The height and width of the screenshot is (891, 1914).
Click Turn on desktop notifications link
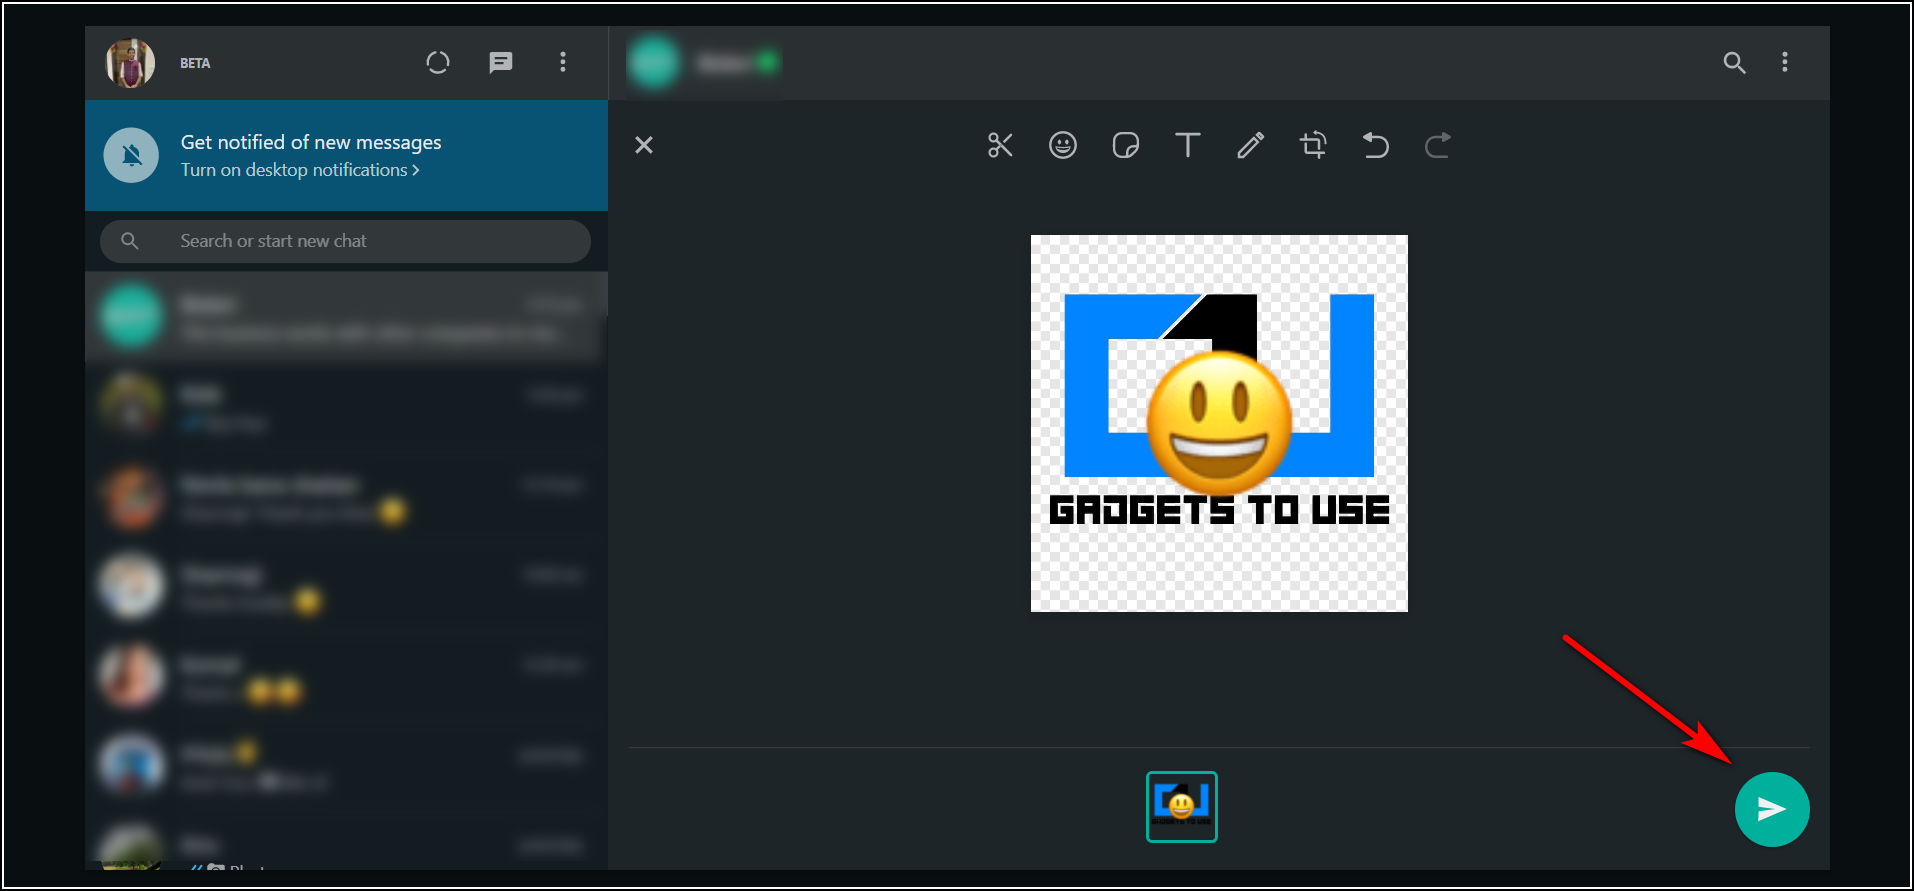pyautogui.click(x=300, y=170)
